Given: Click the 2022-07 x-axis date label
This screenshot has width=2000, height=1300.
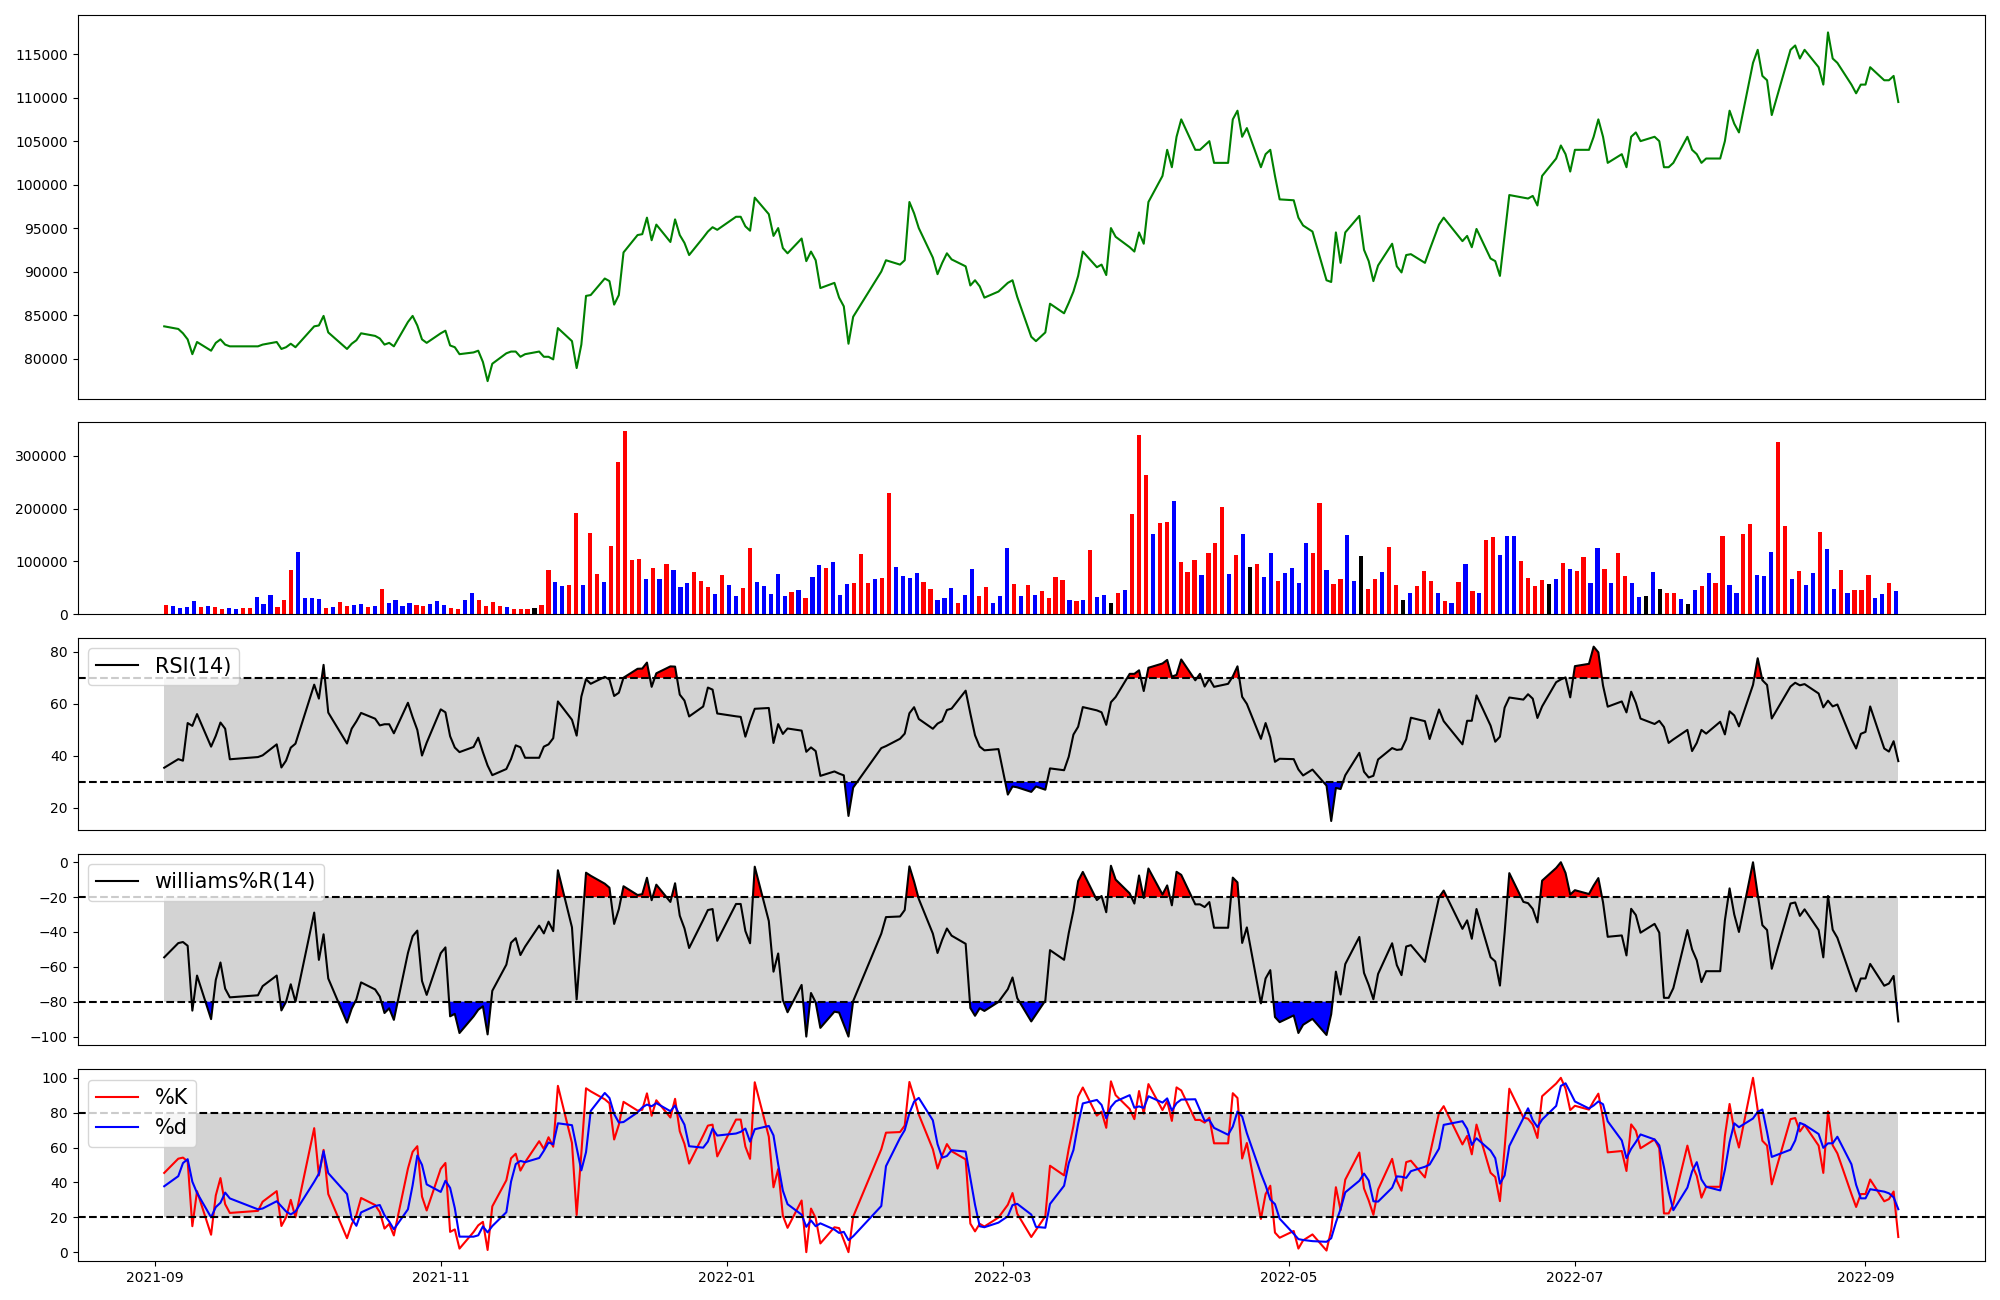Looking at the screenshot, I should tap(1575, 1277).
